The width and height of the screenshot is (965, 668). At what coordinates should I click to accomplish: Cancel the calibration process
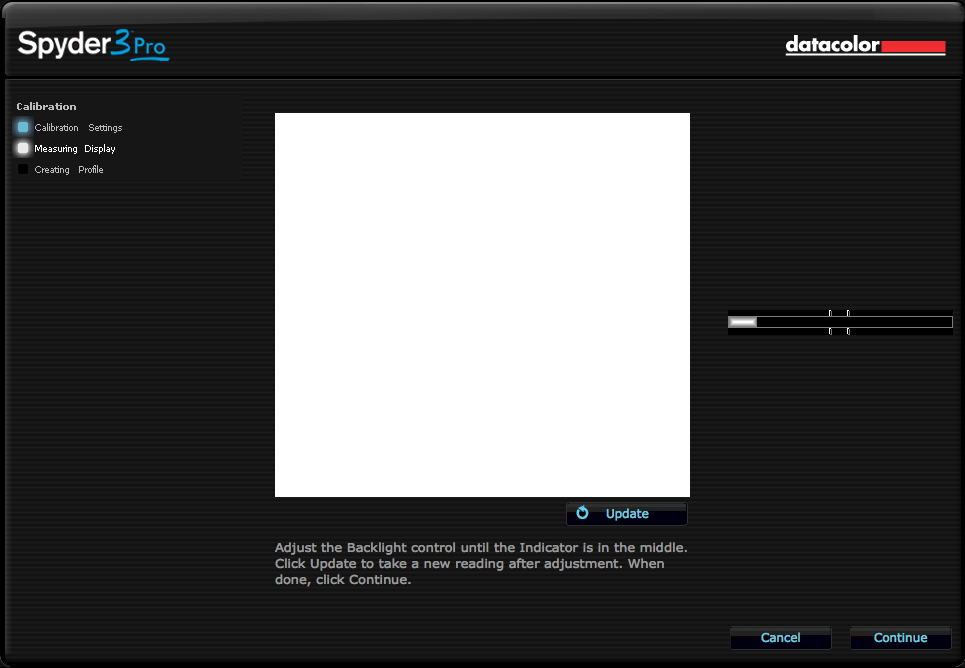pos(780,638)
